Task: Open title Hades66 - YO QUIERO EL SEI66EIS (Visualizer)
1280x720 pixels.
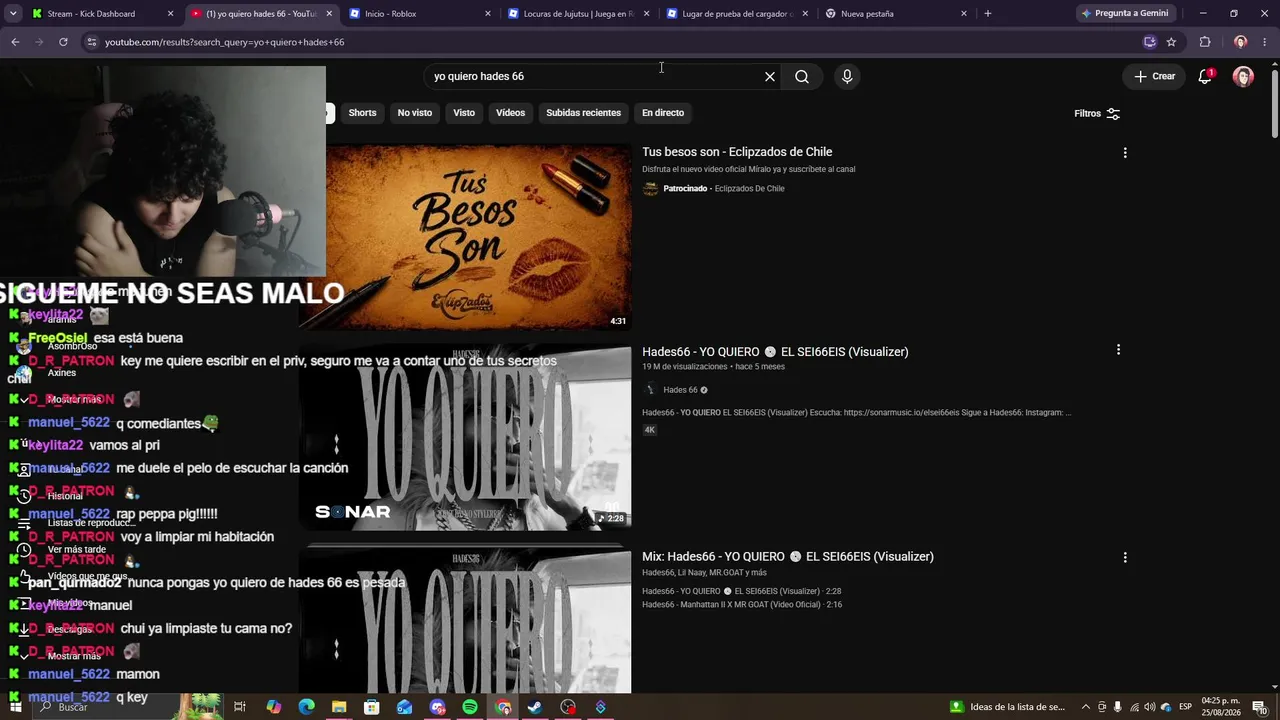Action: (775, 352)
